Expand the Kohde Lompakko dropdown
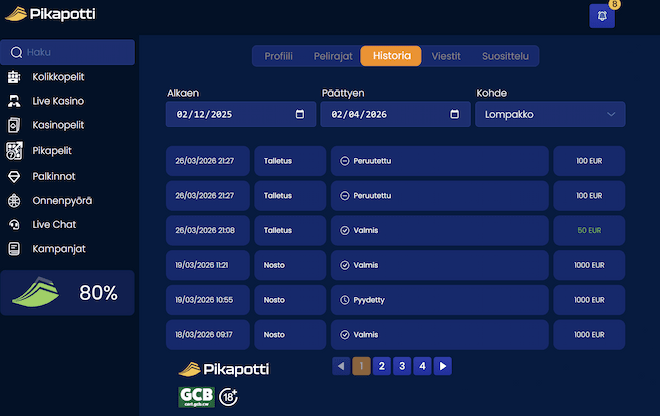This screenshot has height=416, width=660. click(x=550, y=114)
